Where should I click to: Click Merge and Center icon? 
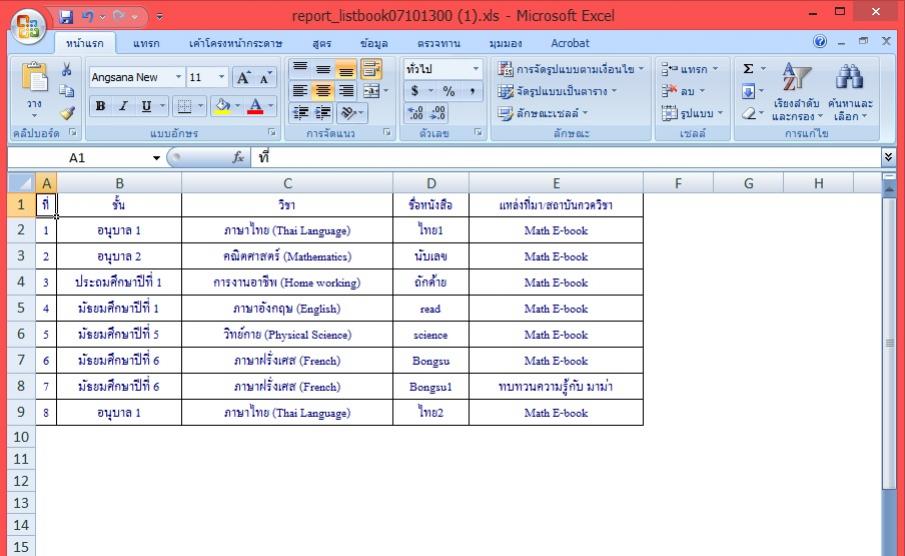tap(371, 91)
